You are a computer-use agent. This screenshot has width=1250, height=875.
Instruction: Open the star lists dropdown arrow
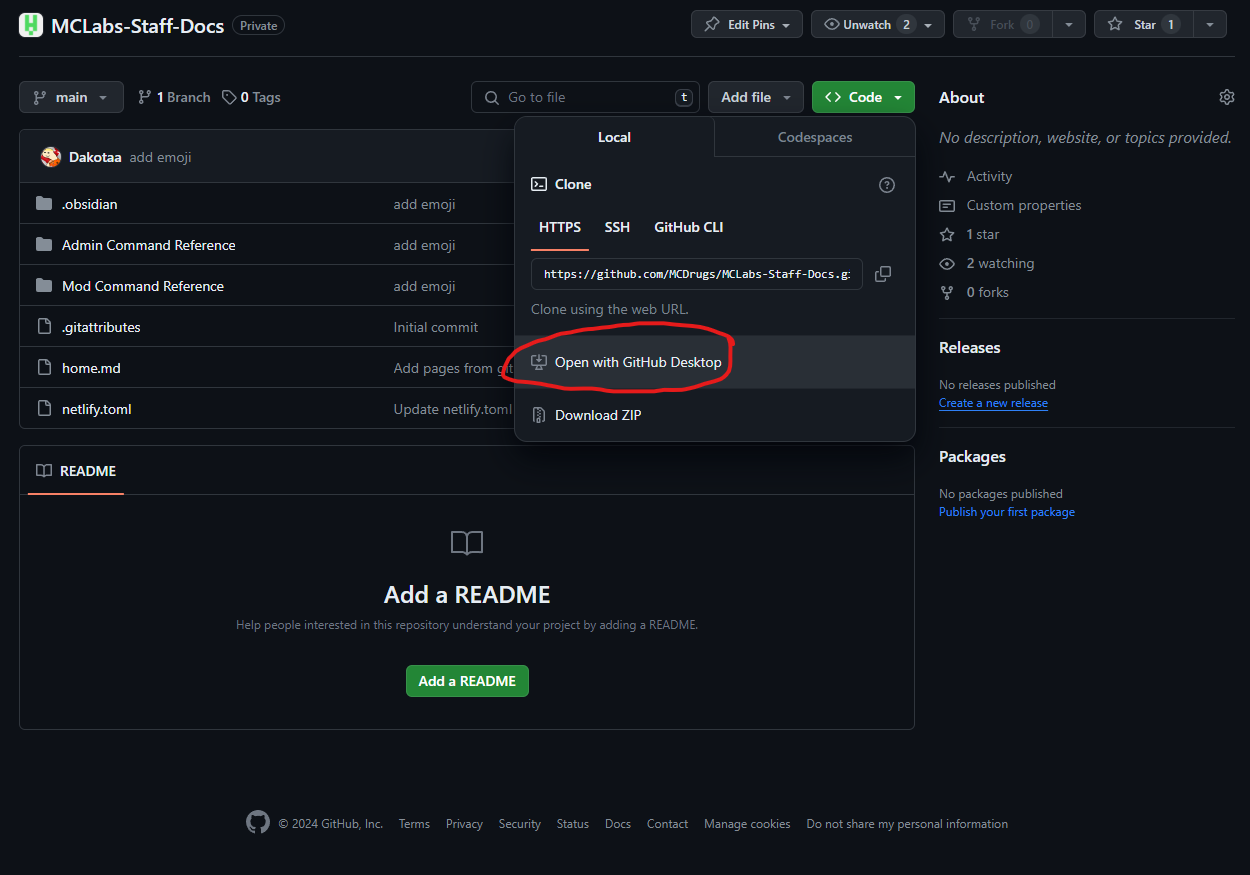1210,25
